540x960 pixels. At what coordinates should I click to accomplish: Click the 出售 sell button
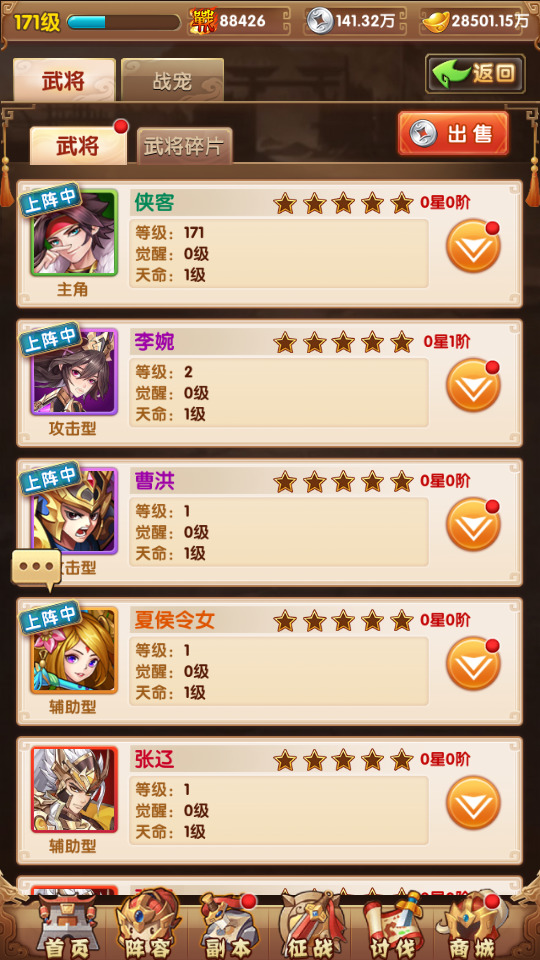point(453,133)
